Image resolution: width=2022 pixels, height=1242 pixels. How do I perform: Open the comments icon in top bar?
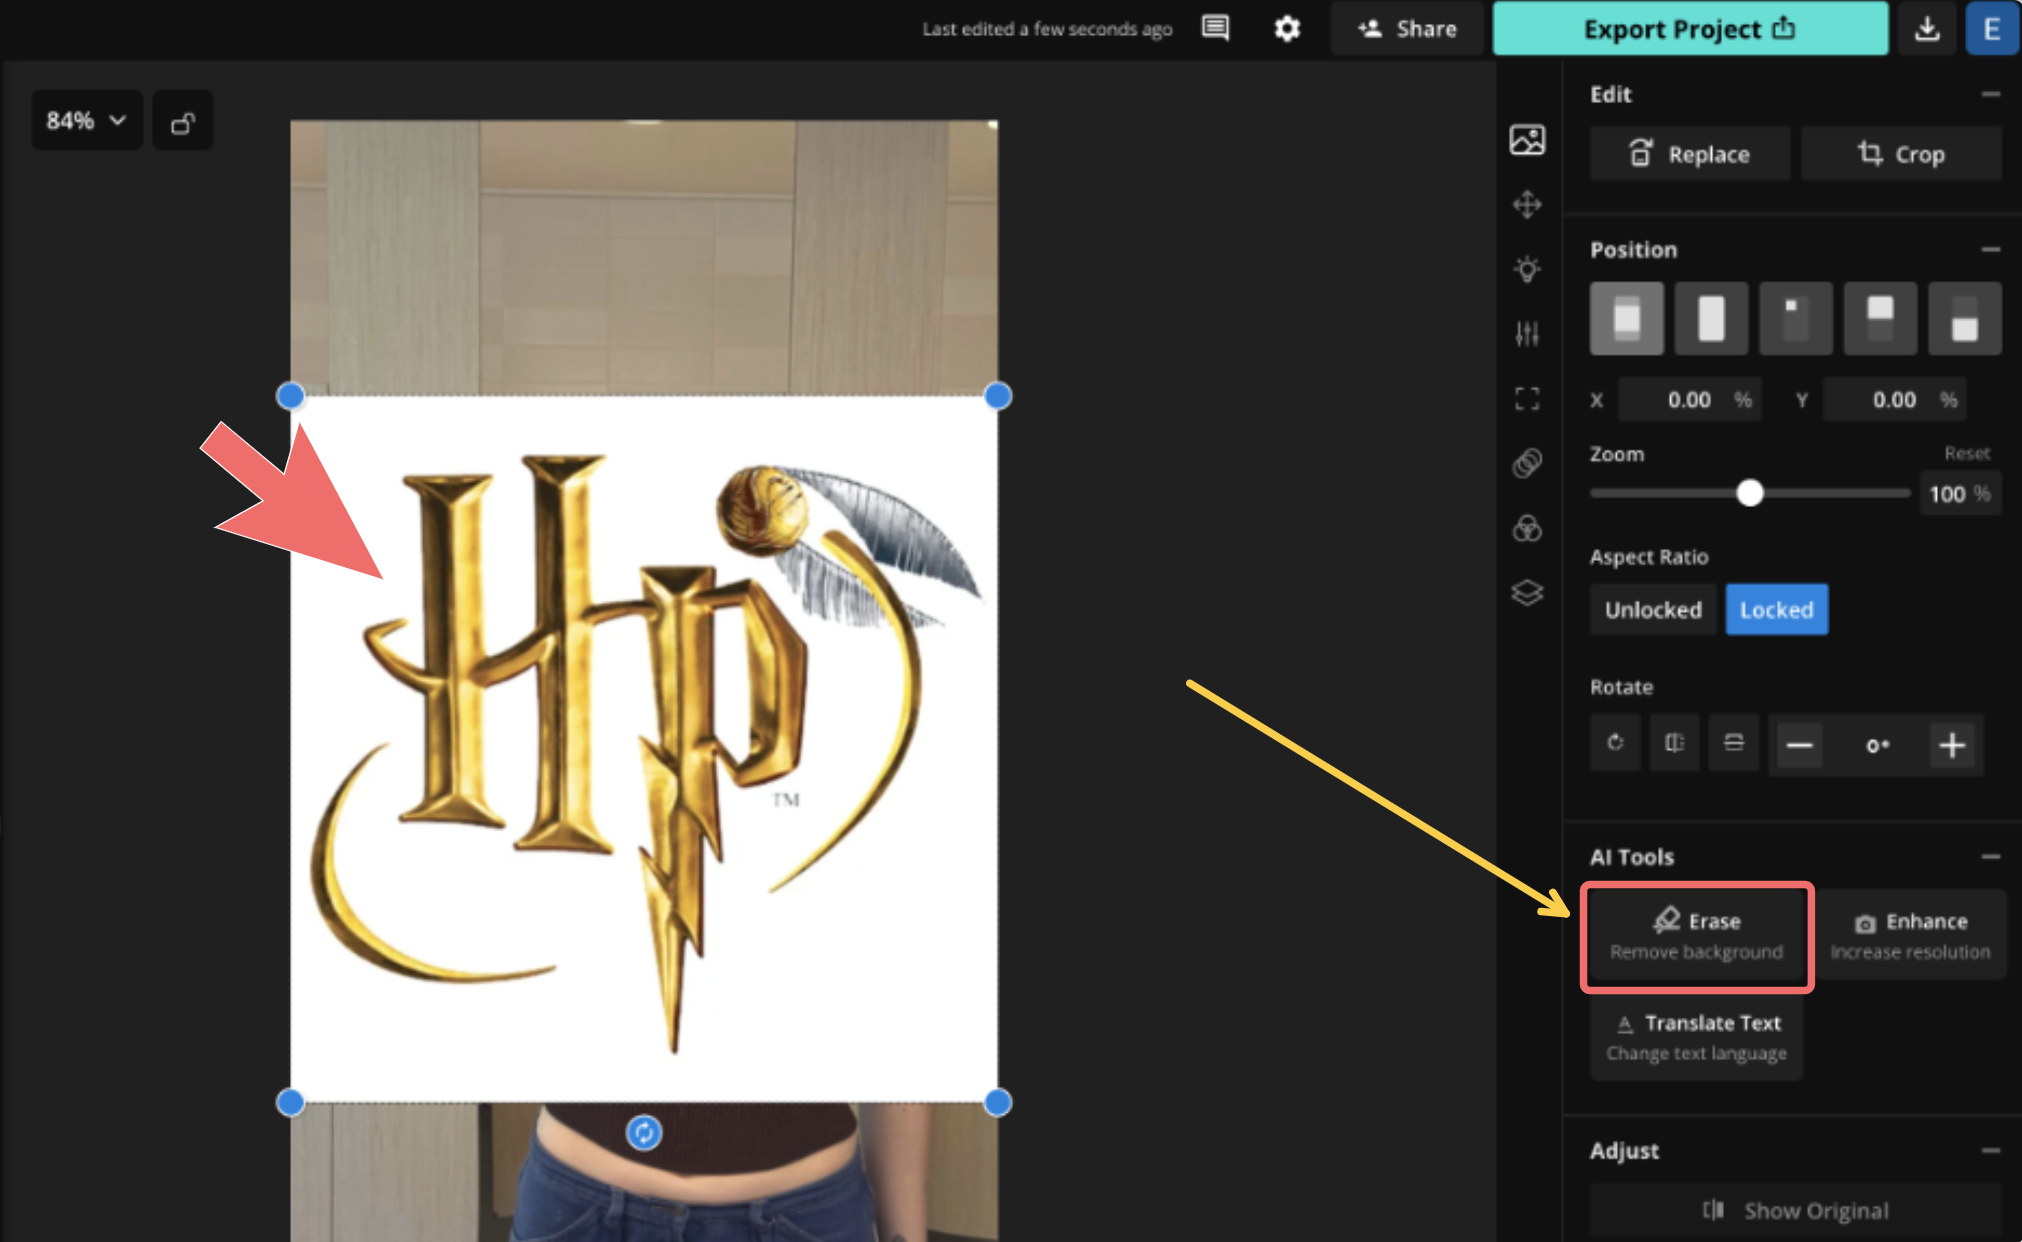tap(1215, 28)
